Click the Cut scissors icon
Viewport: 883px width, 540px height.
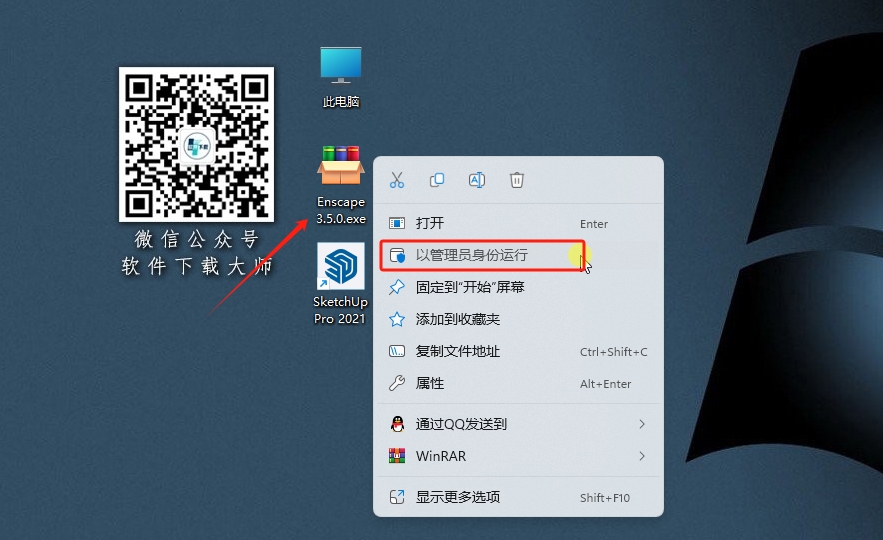pyautogui.click(x=397, y=180)
